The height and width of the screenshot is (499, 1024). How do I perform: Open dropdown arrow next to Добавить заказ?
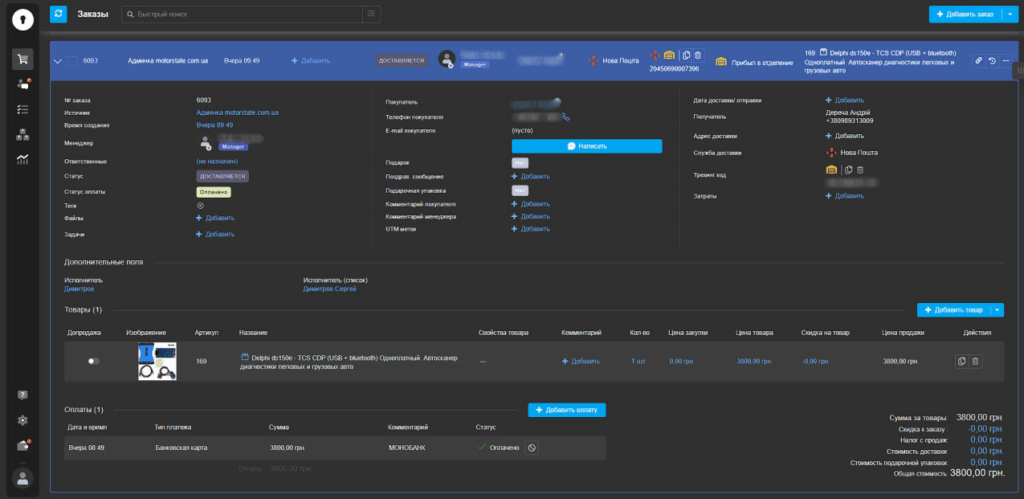(1009, 14)
